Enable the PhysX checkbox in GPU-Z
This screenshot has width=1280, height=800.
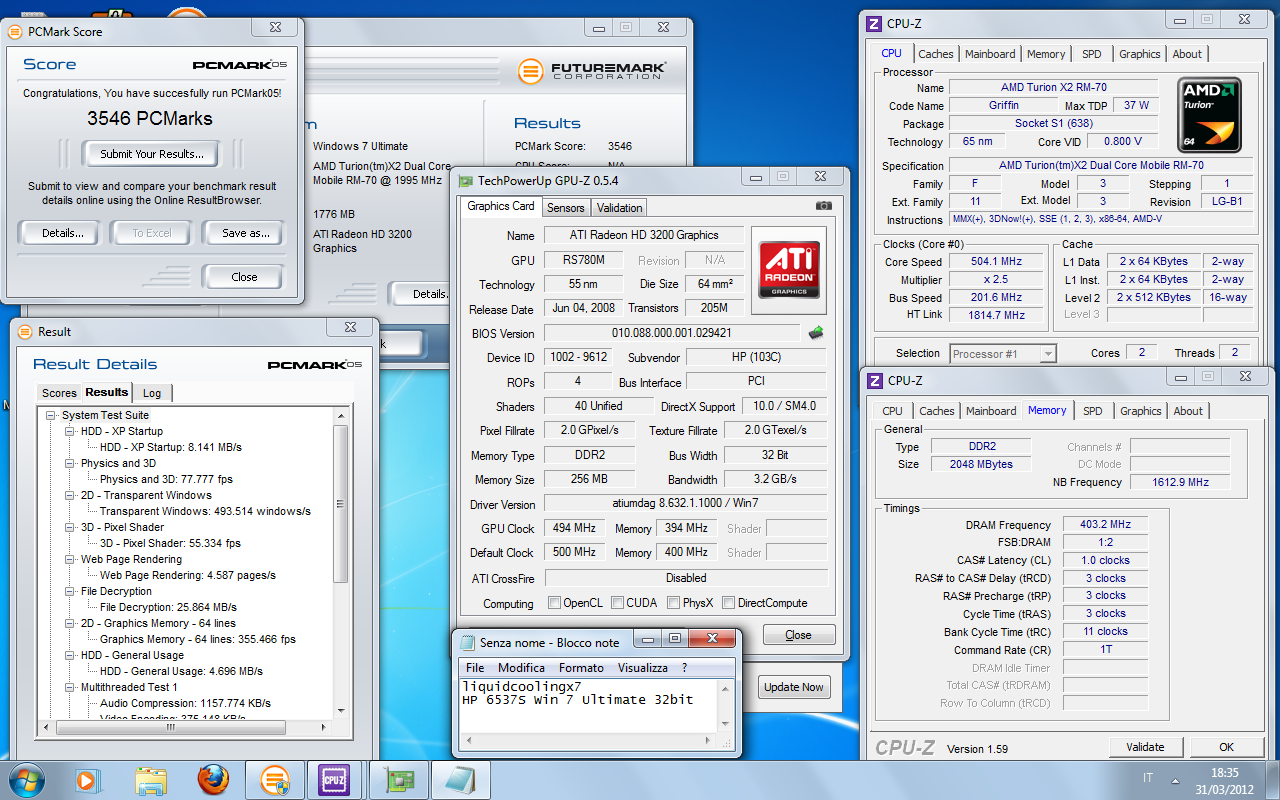[x=674, y=603]
